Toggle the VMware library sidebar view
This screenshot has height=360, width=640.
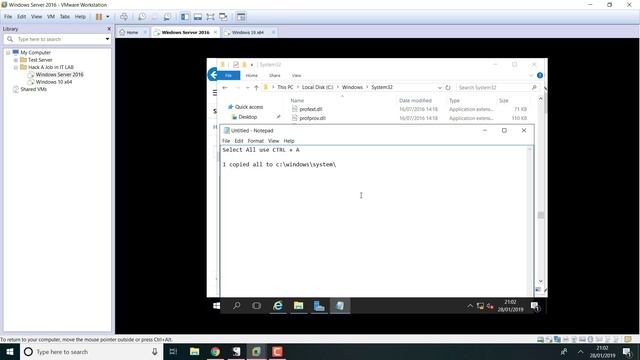(x=185, y=17)
